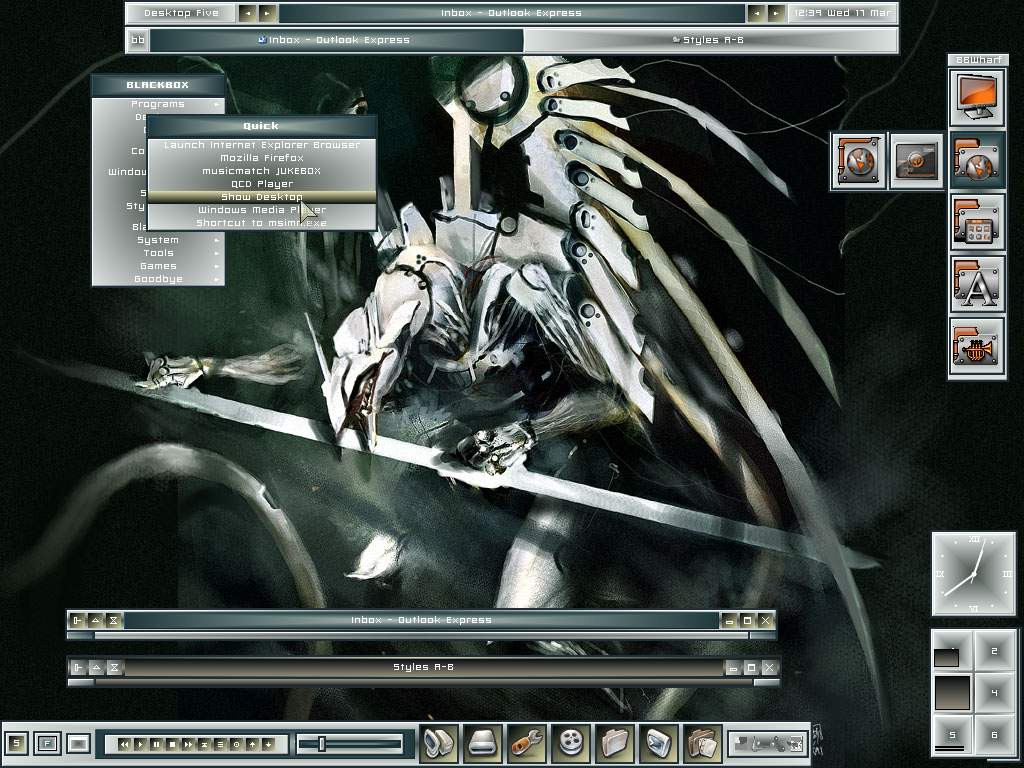Open the terminal prompt dock icon
1024x768 pixels.
click(659, 743)
